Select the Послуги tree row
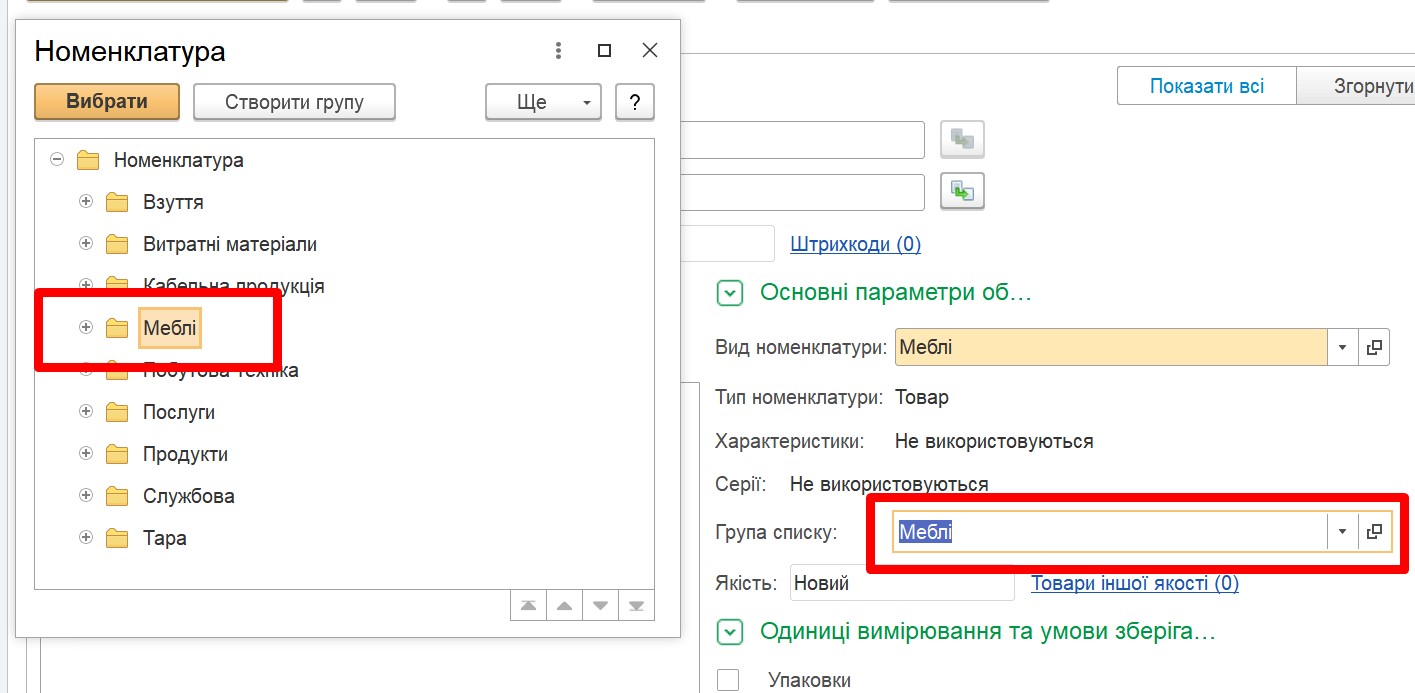 (x=344, y=412)
